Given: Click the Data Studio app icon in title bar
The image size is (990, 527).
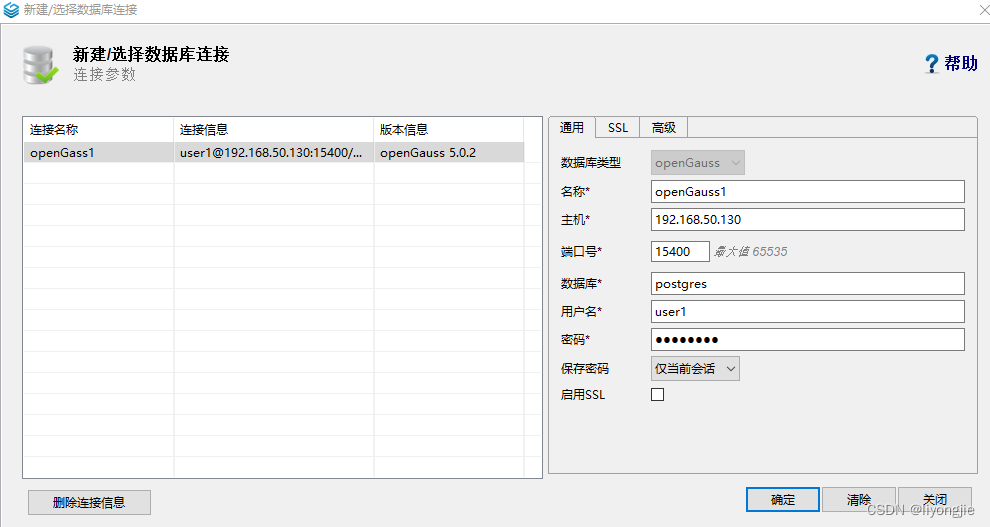Looking at the screenshot, I should [x=11, y=9].
